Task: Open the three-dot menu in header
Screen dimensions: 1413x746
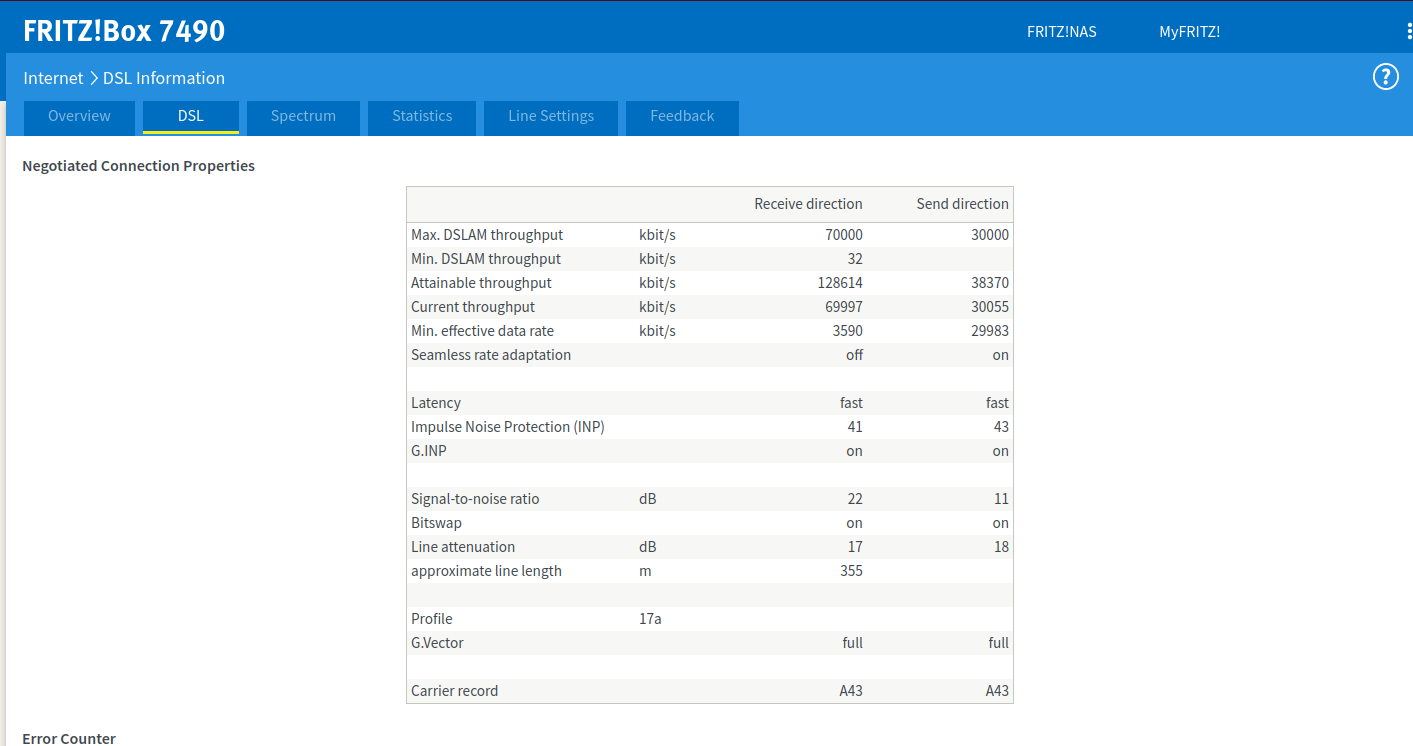Action: (1408, 31)
